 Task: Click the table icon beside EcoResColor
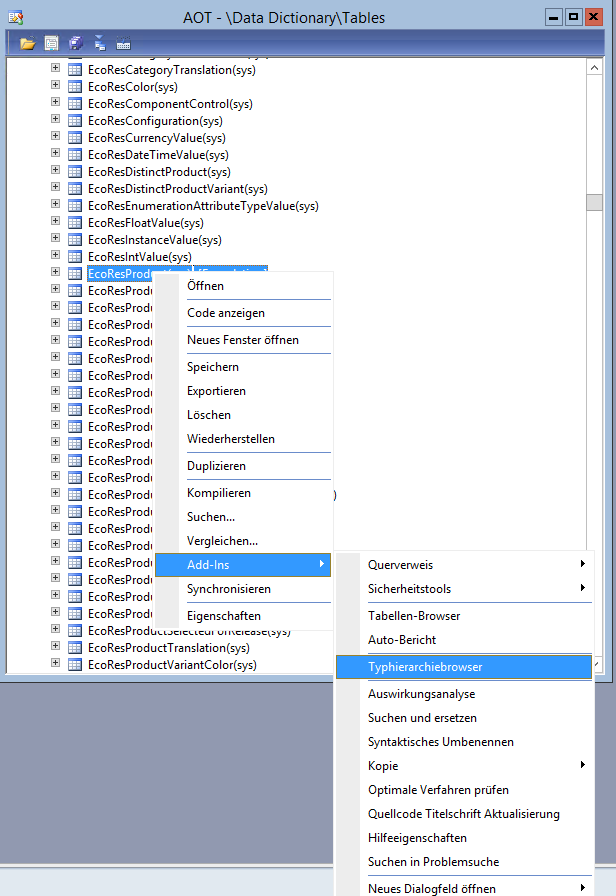(75, 87)
